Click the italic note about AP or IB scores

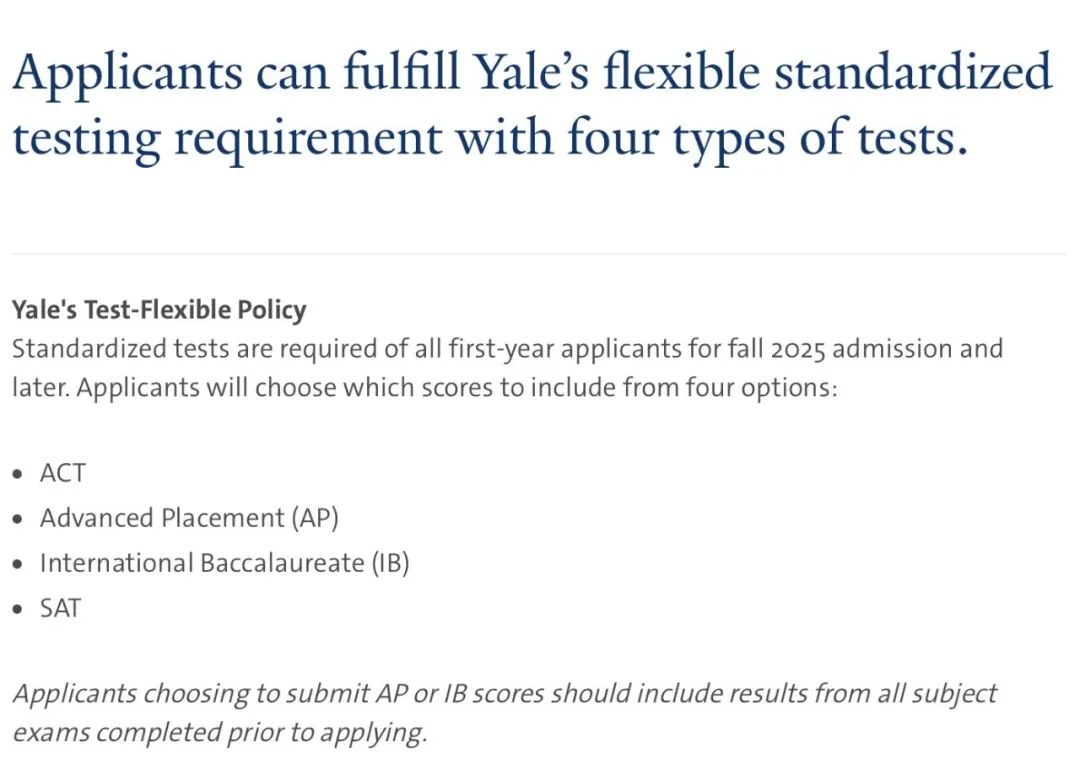click(x=504, y=713)
